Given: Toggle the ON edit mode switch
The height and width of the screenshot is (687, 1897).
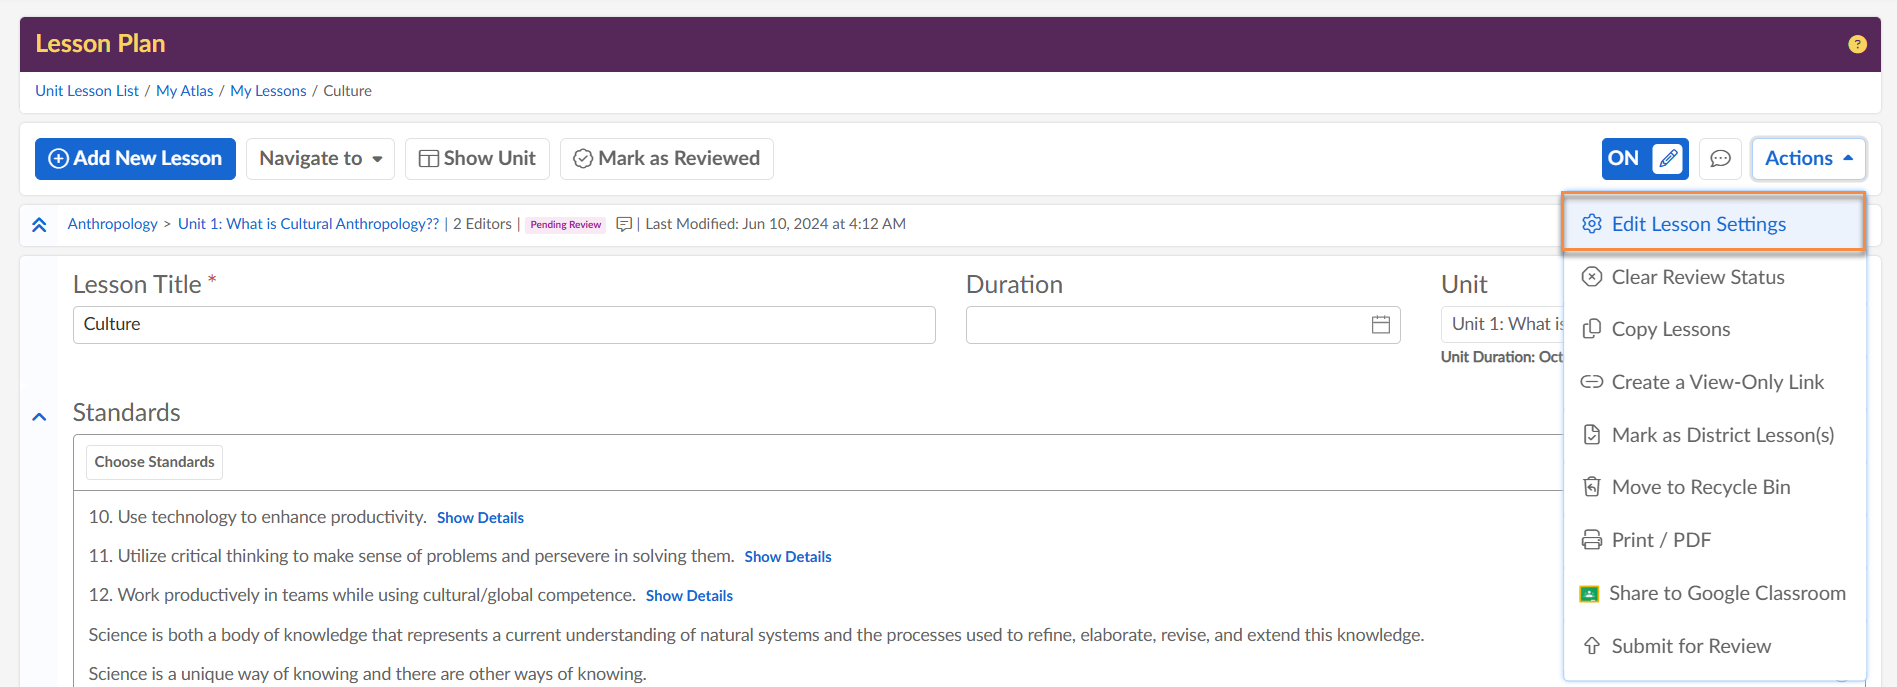Looking at the screenshot, I should point(1644,159).
